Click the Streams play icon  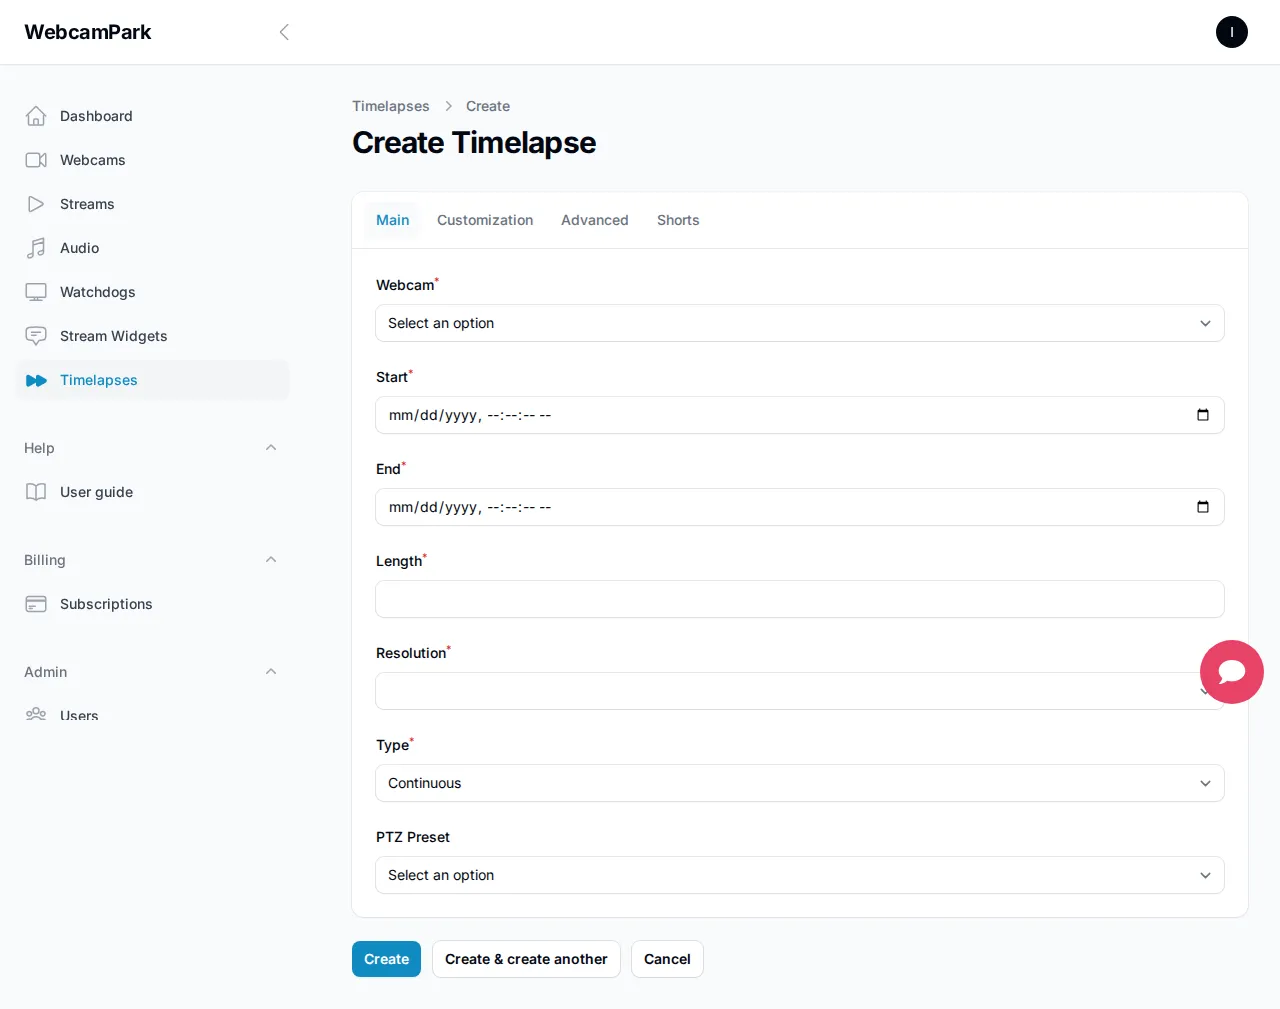[x=36, y=204]
